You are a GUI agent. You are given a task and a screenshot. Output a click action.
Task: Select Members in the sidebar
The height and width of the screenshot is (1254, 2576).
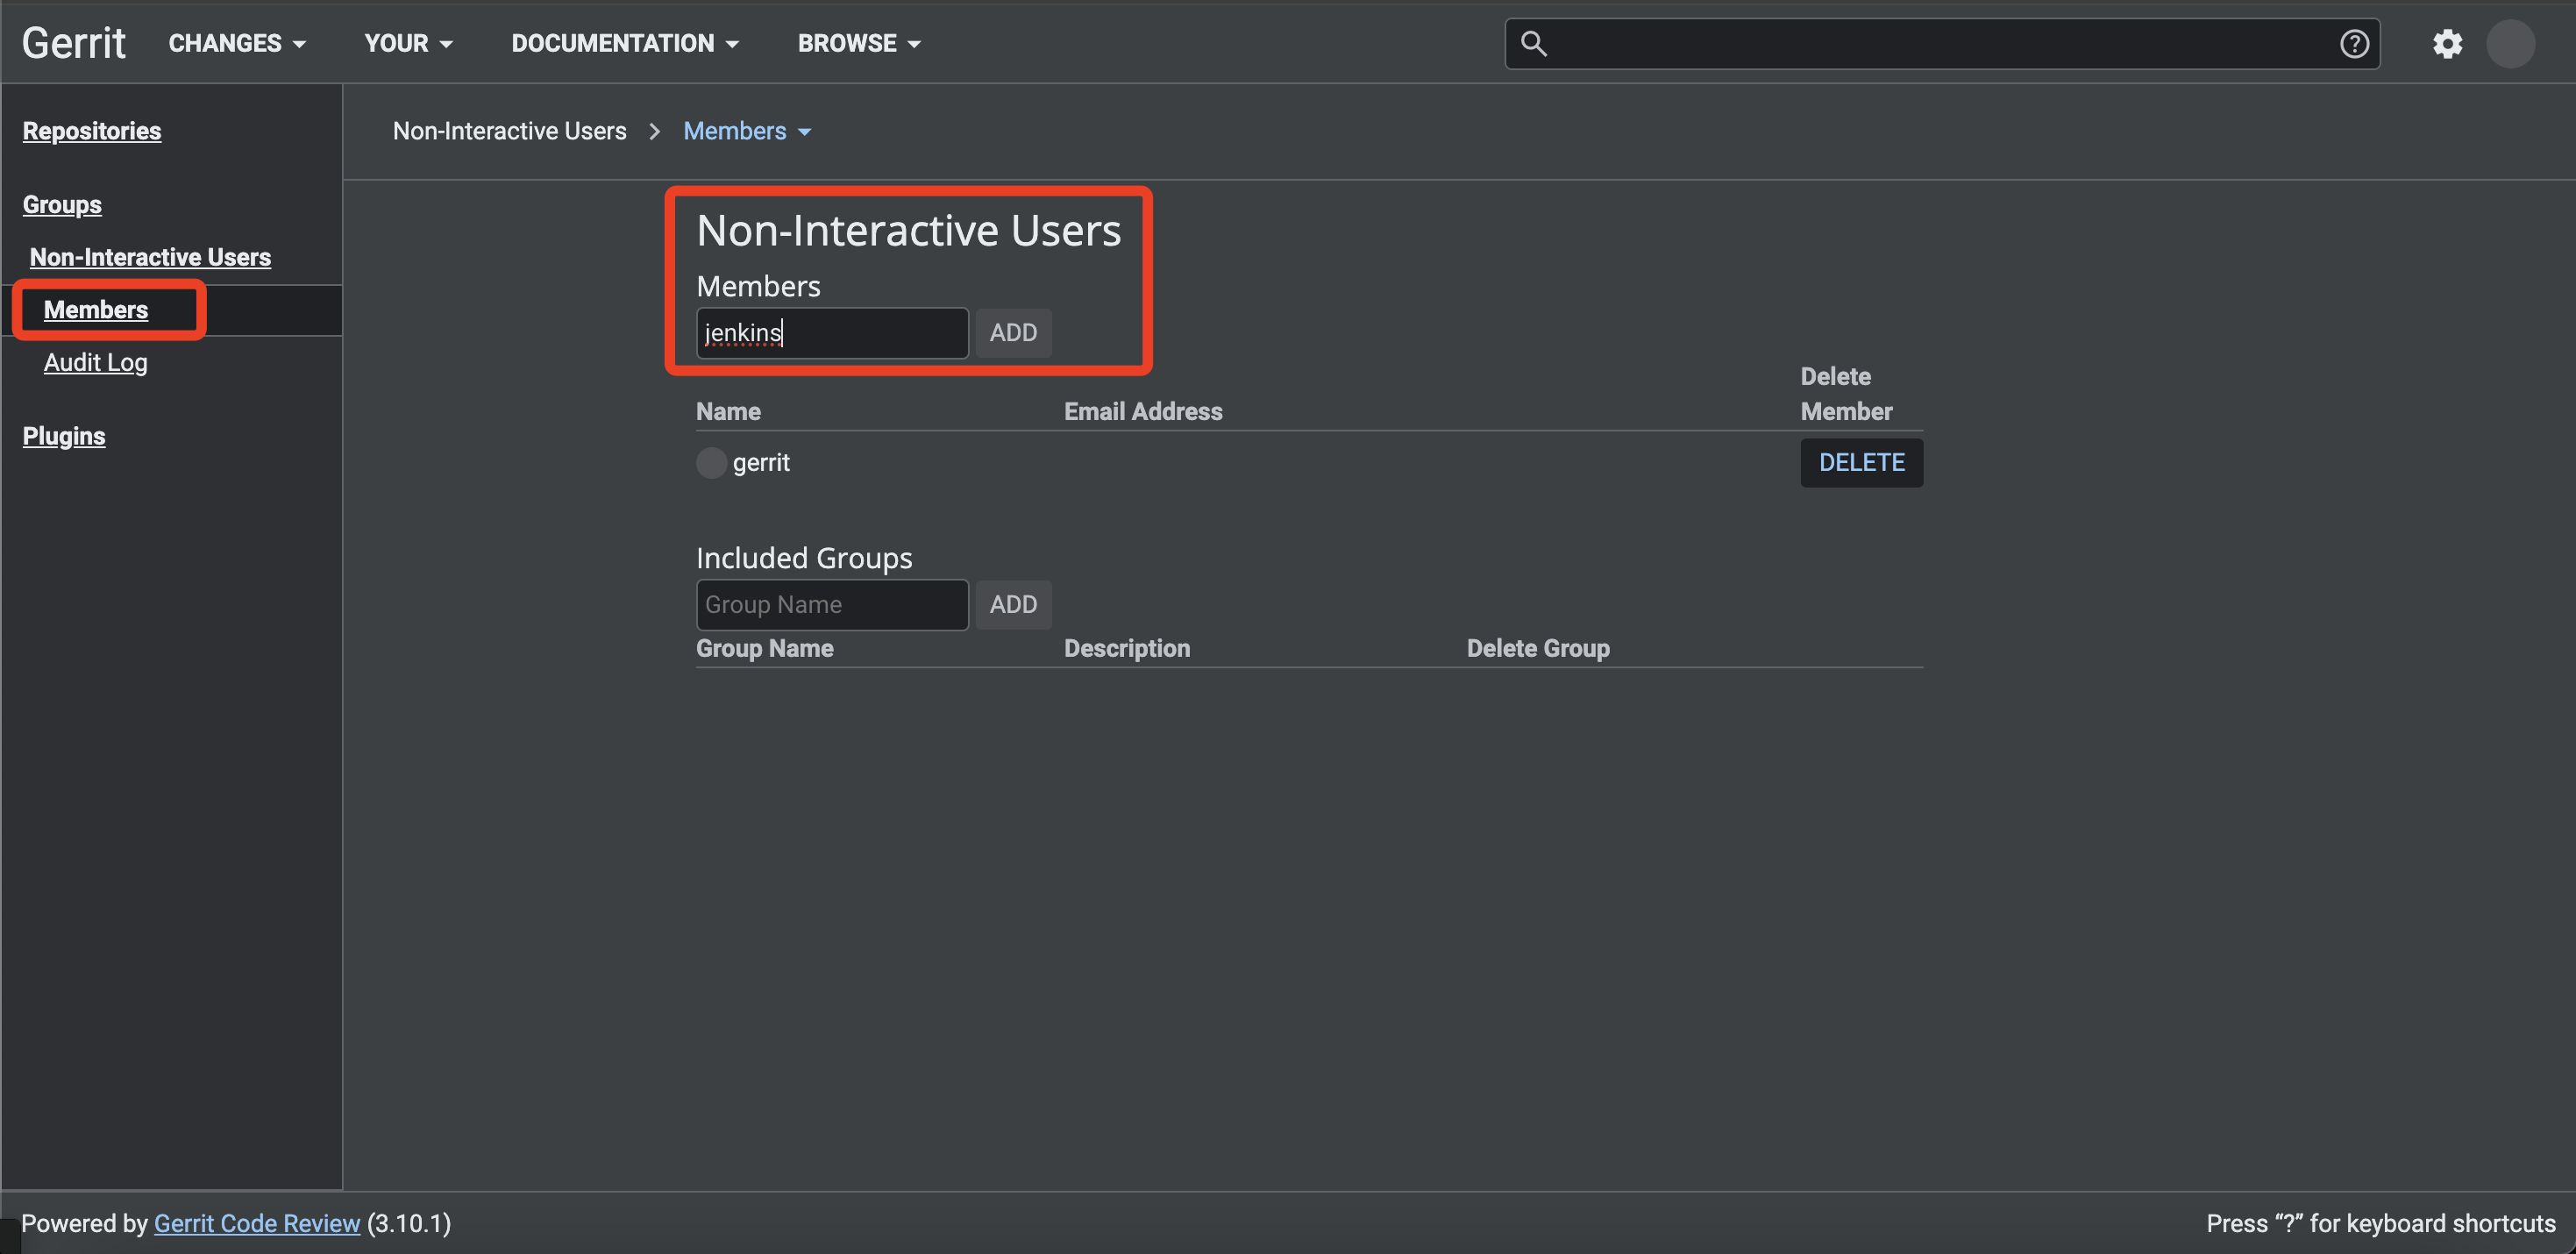pyautogui.click(x=96, y=310)
